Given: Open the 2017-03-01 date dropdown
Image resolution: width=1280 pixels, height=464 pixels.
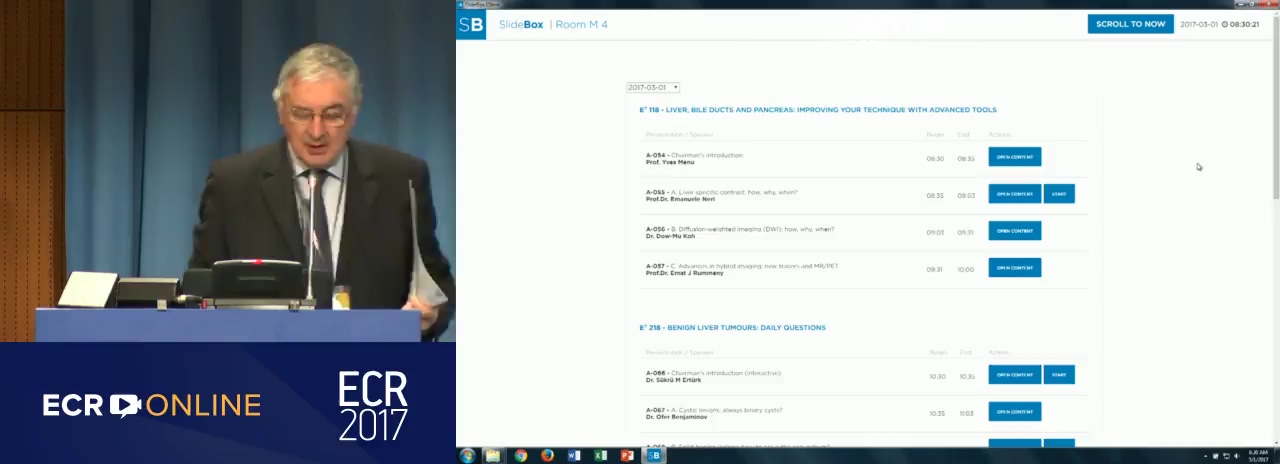Looking at the screenshot, I should pyautogui.click(x=653, y=88).
